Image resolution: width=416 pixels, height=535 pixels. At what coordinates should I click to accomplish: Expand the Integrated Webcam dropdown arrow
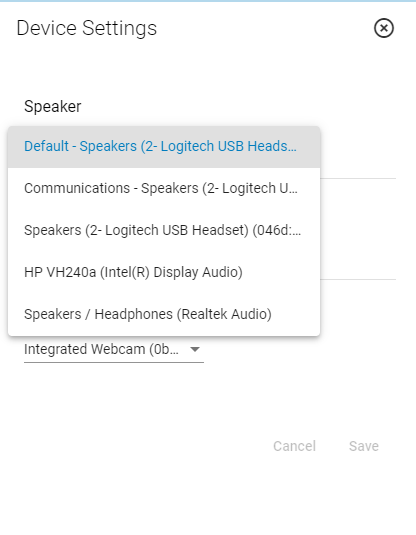195,349
